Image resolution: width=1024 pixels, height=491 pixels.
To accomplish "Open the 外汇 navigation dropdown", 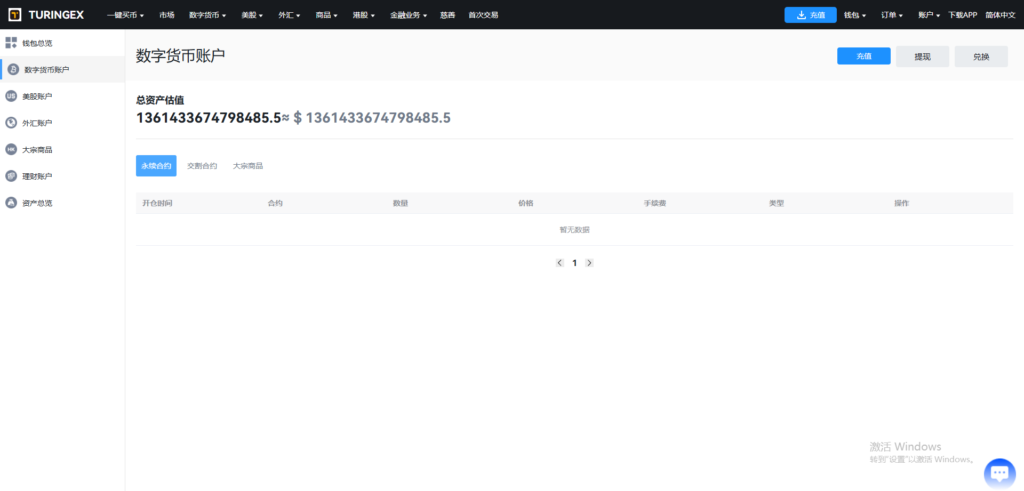I will tap(289, 15).
